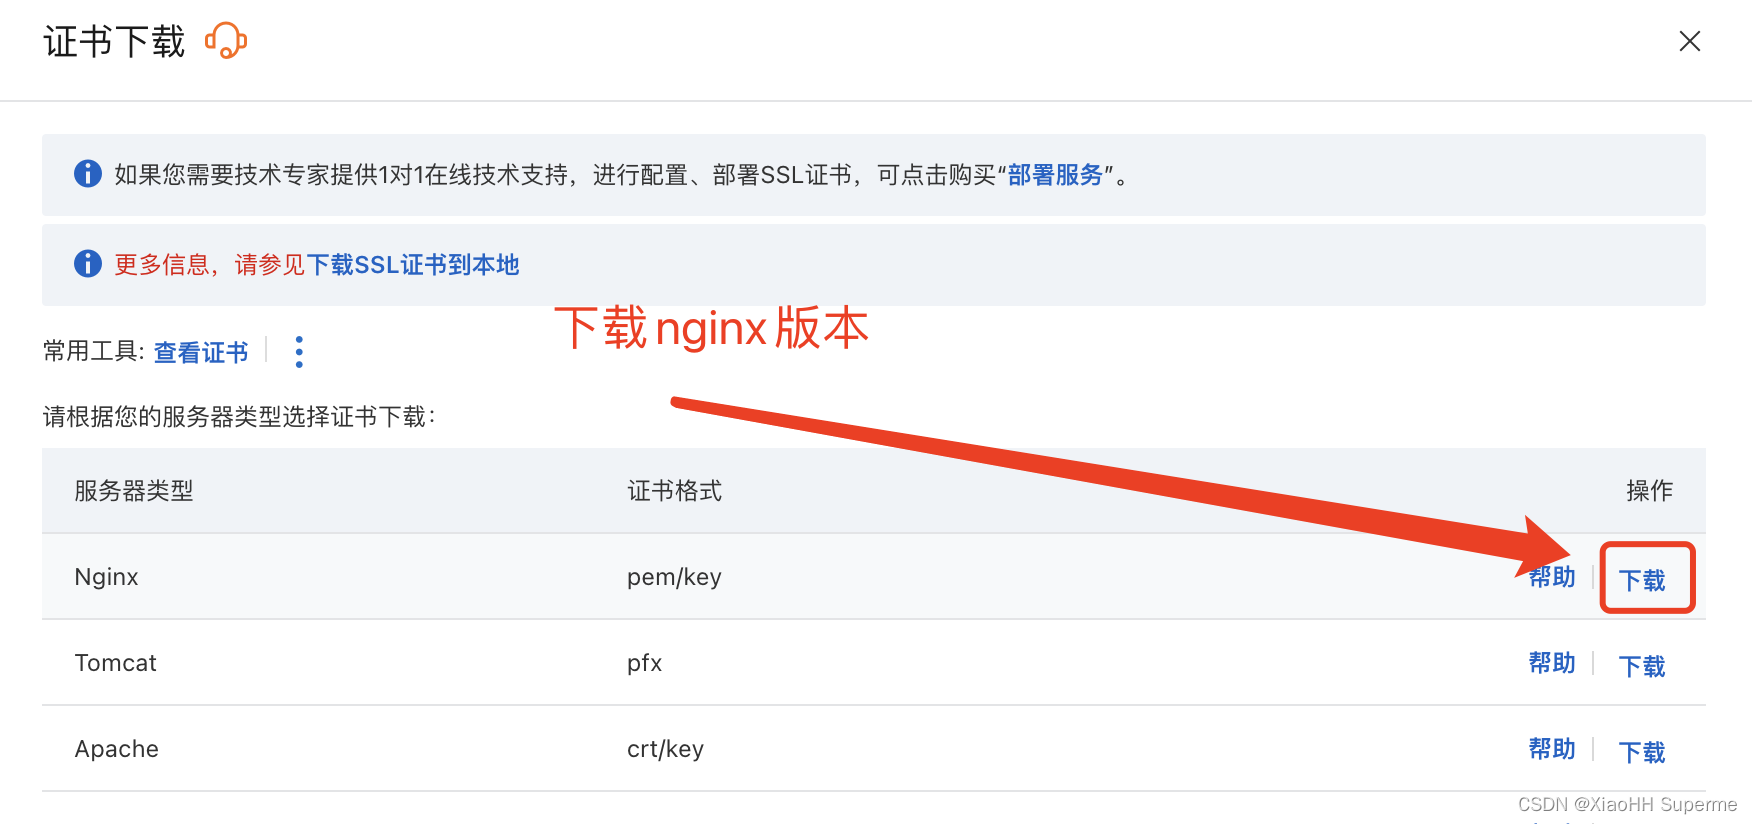Click the 请根据您的服务器类型选择证书下载 instruction text
Image resolution: width=1752 pixels, height=824 pixels.
[x=239, y=417]
